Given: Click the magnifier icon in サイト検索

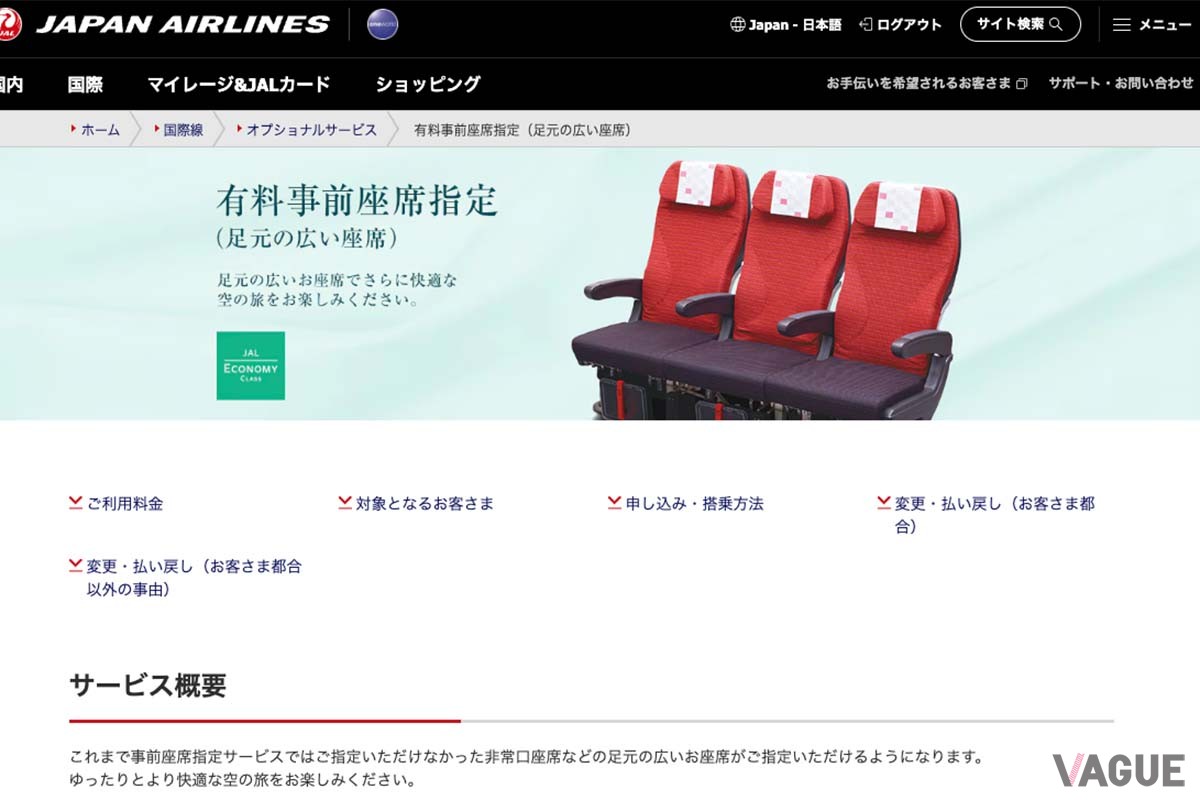Looking at the screenshot, I should coord(1056,24).
